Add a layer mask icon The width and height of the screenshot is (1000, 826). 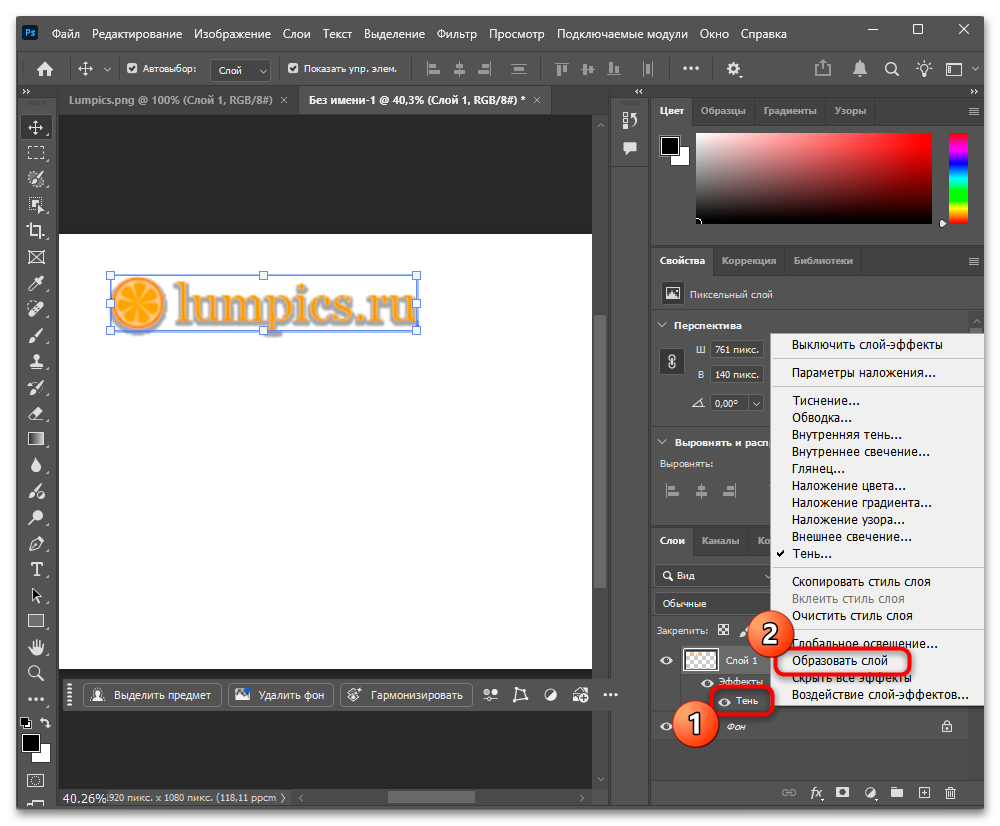coord(842,792)
